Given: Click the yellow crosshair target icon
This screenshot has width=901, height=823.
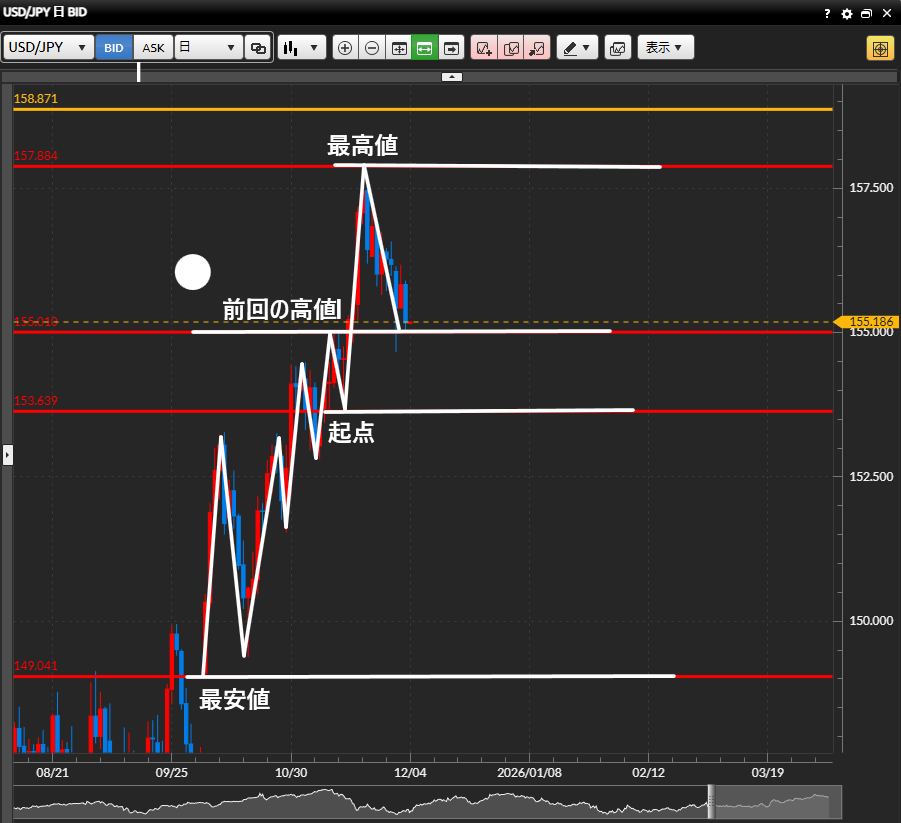Looking at the screenshot, I should pos(880,48).
